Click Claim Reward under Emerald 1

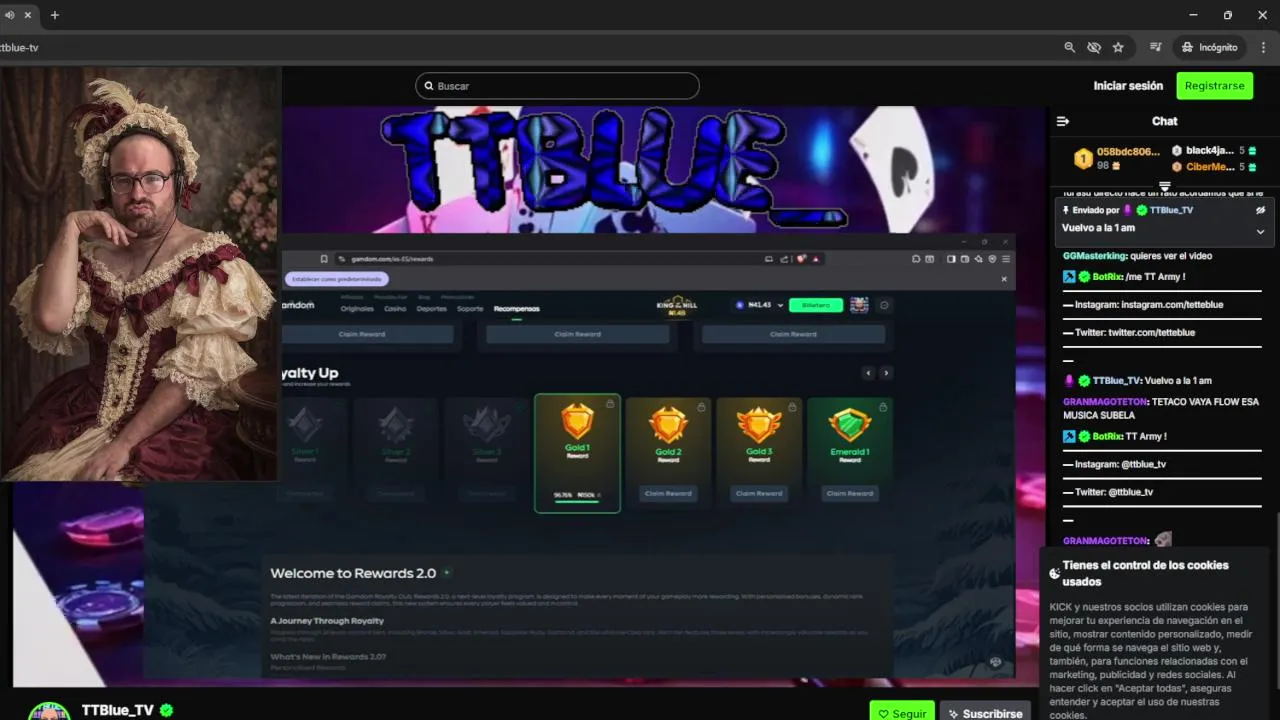tap(850, 493)
